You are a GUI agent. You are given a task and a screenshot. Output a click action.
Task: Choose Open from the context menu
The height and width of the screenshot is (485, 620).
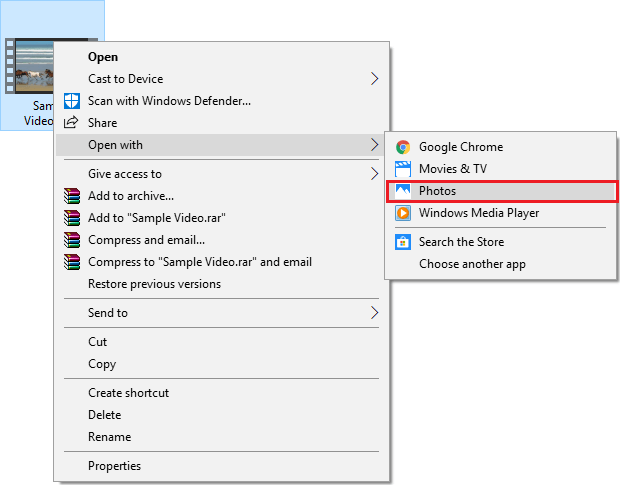click(x=221, y=57)
